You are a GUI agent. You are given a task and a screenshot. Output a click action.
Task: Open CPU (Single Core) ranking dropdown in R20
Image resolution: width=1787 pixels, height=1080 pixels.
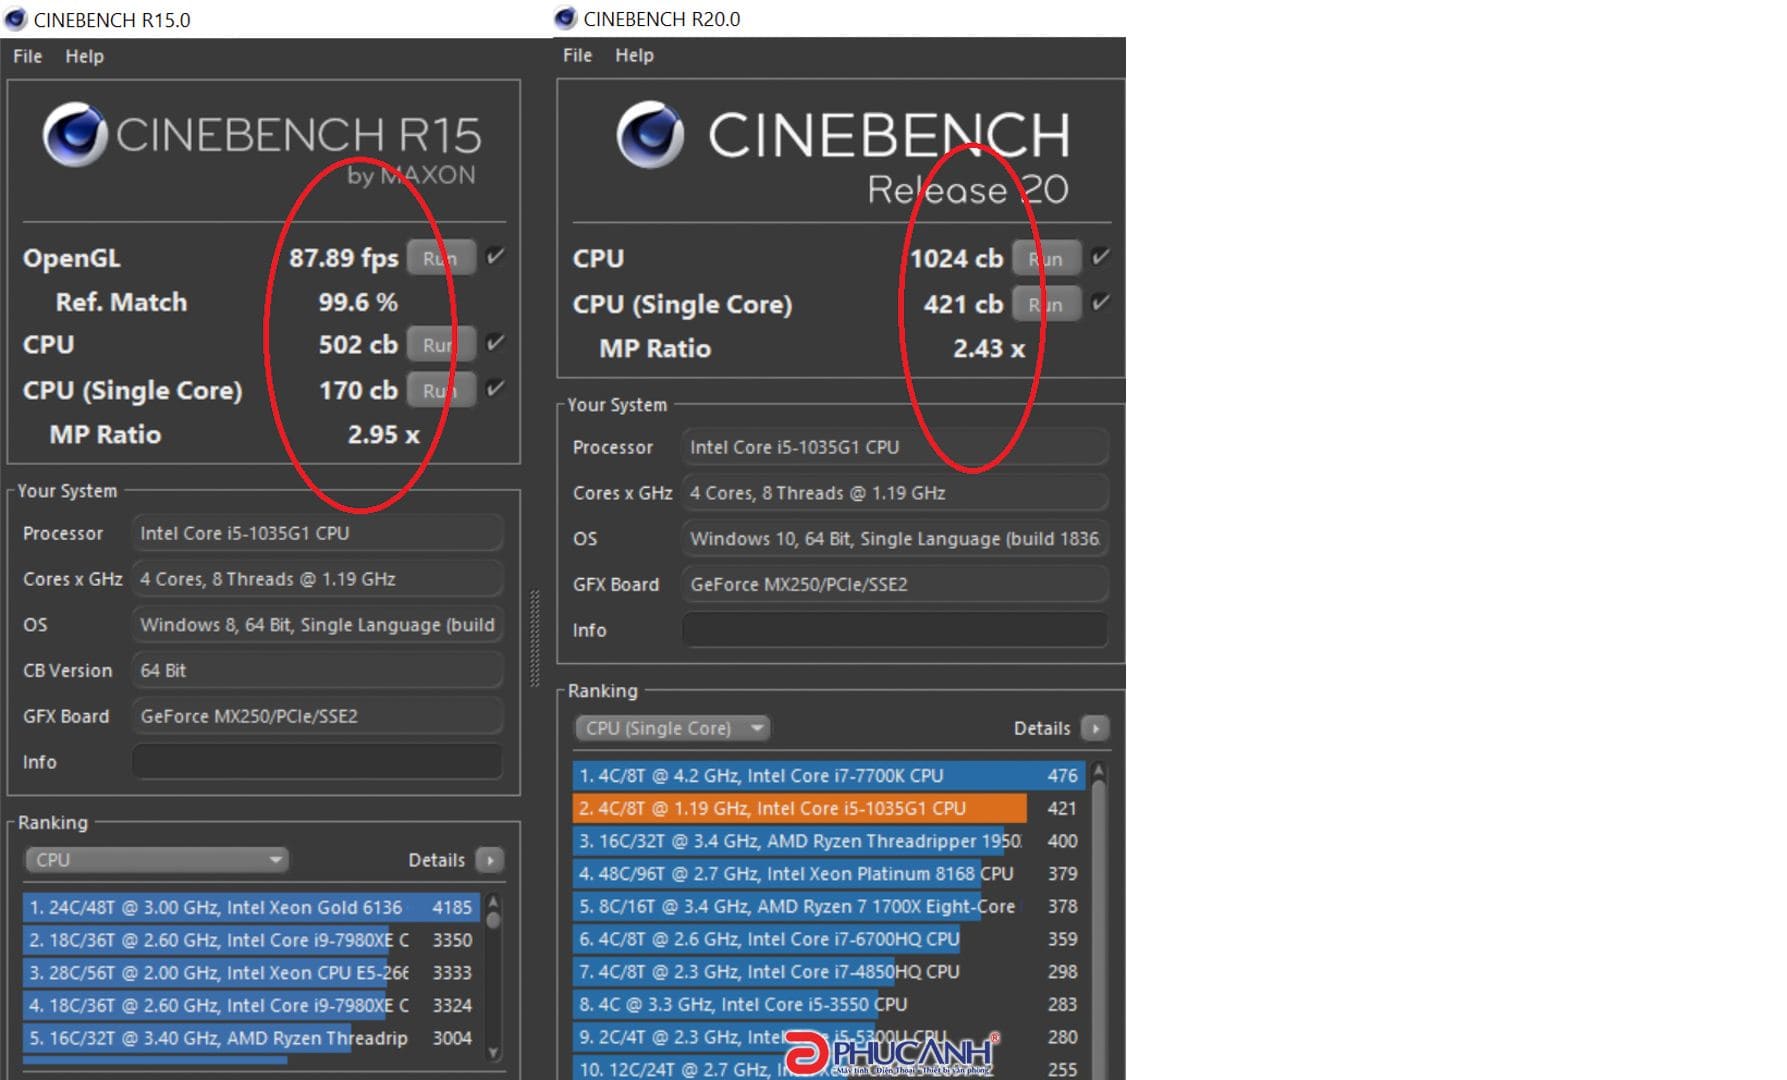tap(674, 728)
